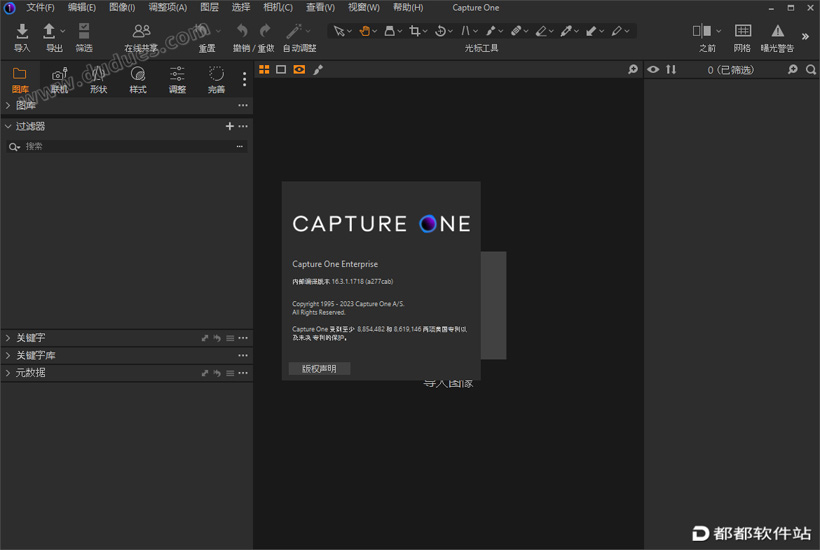Switch to the 调整 (Adjust) tool tab
Image resolution: width=820 pixels, height=550 pixels.
[x=177, y=80]
